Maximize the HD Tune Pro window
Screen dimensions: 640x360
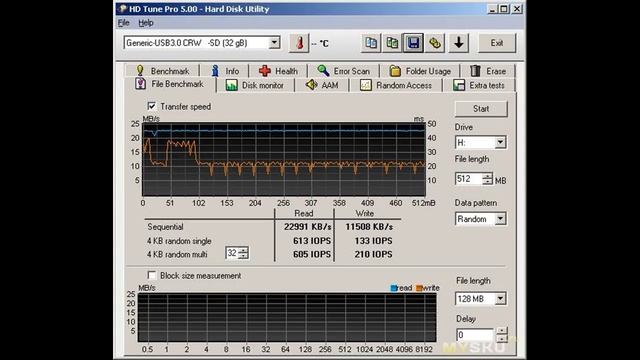tap(504, 9)
